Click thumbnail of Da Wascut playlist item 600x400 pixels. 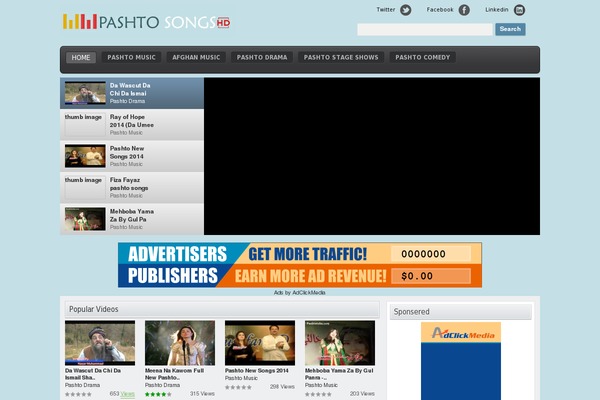pyautogui.click(x=85, y=93)
